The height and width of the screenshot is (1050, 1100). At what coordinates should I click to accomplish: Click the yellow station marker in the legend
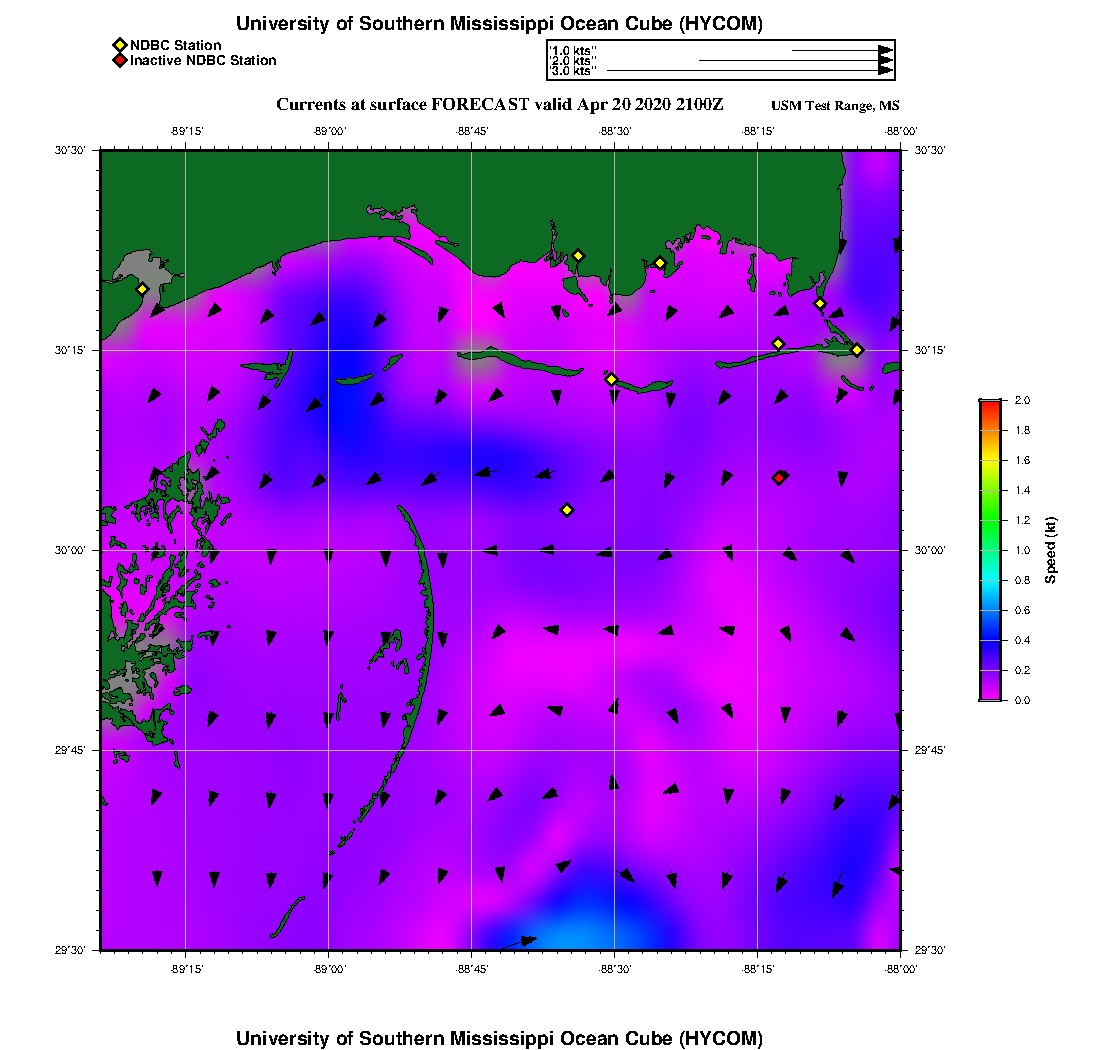[120, 46]
